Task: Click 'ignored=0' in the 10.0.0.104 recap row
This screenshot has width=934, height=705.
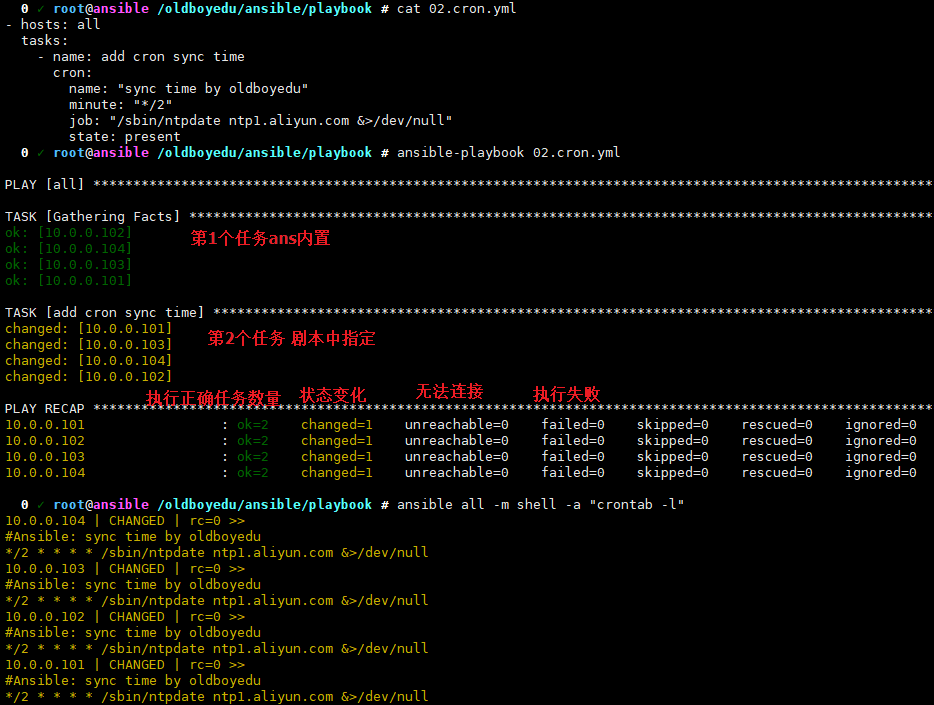Action: (880, 472)
